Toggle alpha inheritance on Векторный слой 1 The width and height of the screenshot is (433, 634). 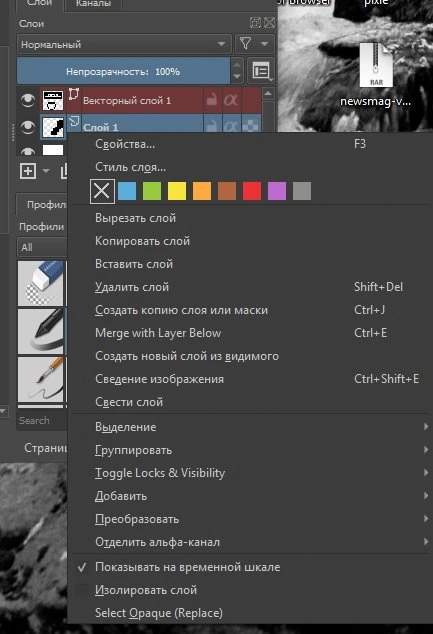coord(230,99)
